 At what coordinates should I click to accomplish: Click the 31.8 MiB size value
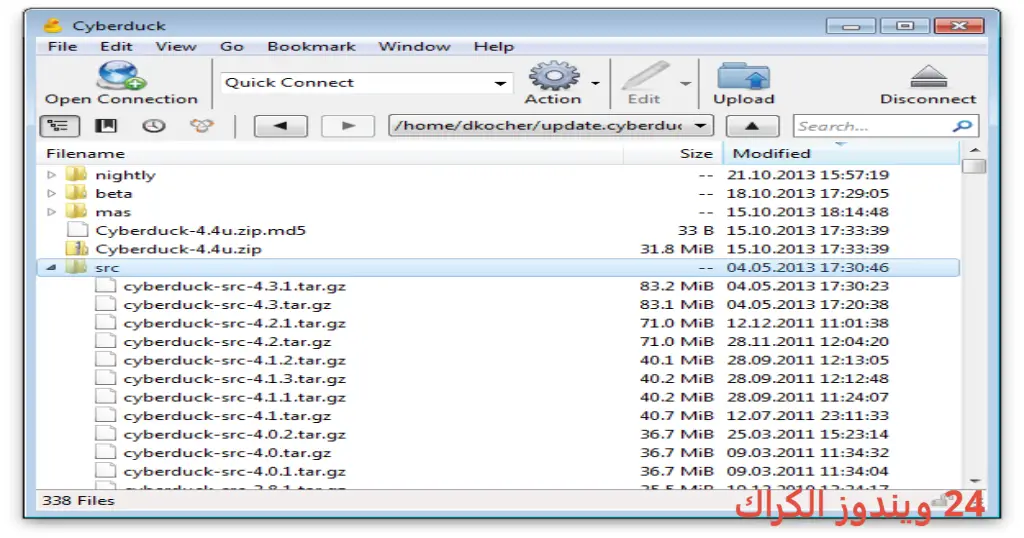[x=677, y=249]
